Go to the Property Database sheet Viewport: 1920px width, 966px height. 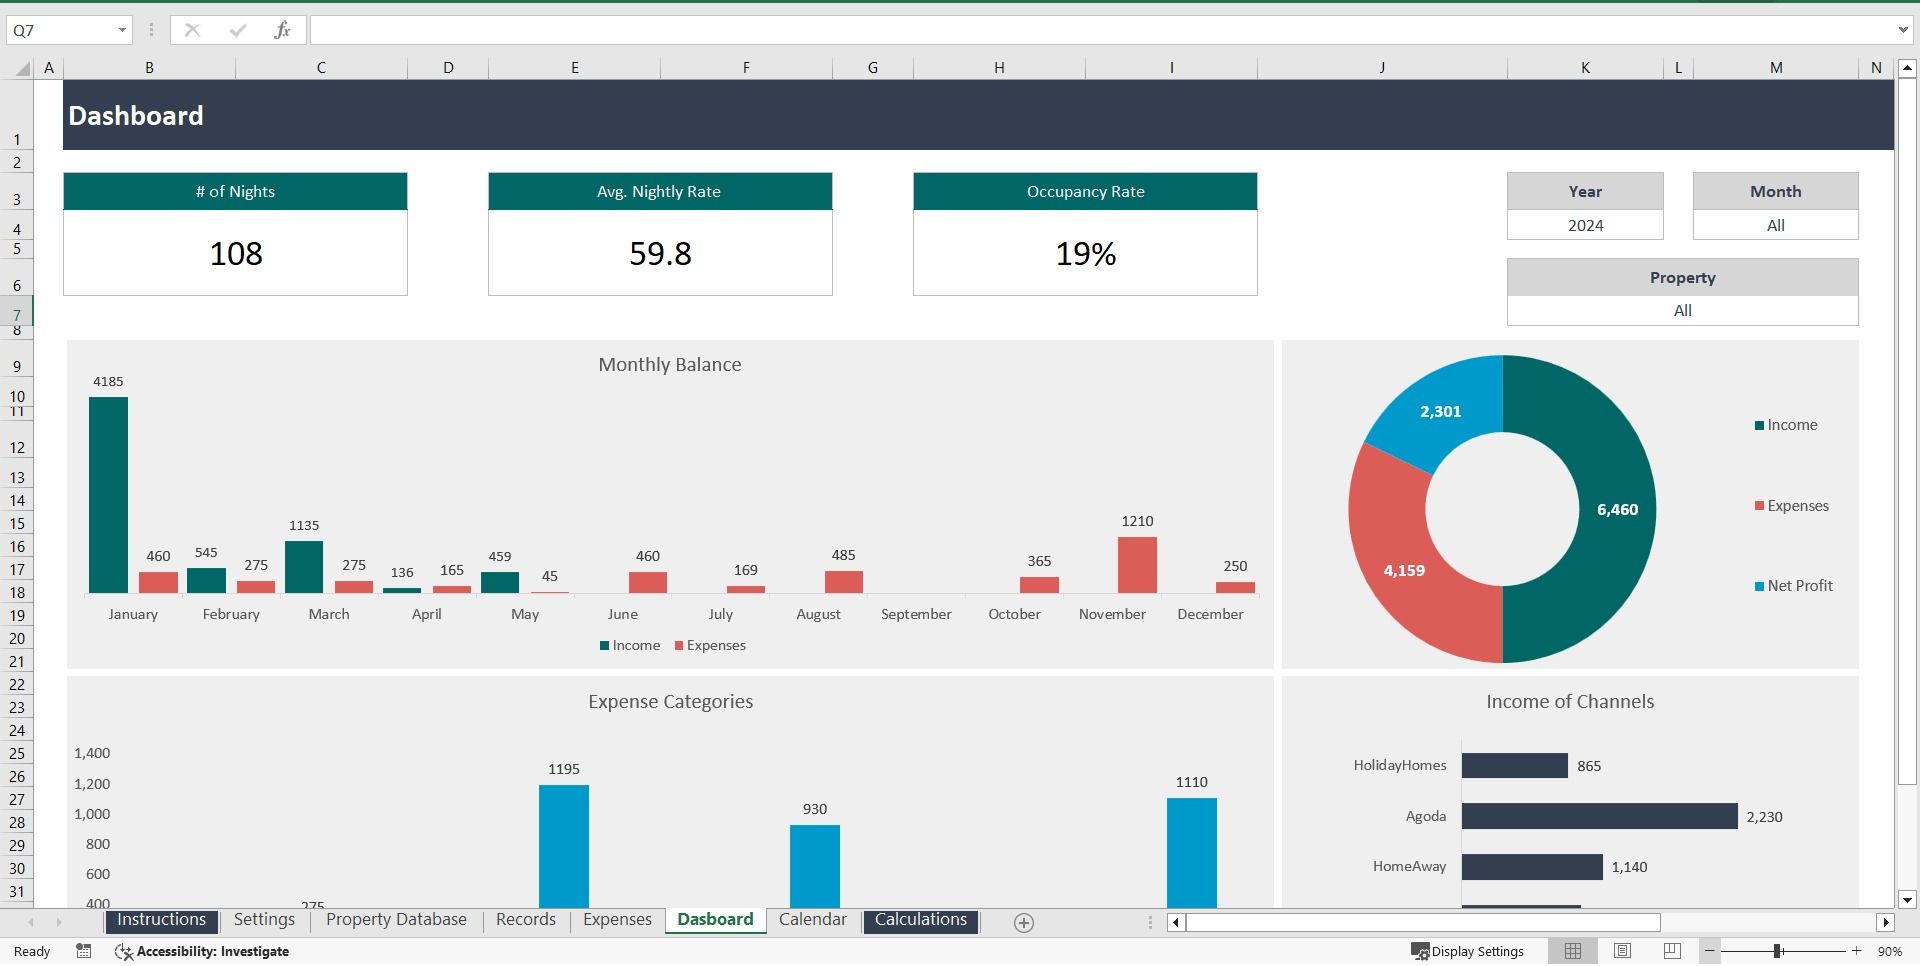pyautogui.click(x=396, y=920)
